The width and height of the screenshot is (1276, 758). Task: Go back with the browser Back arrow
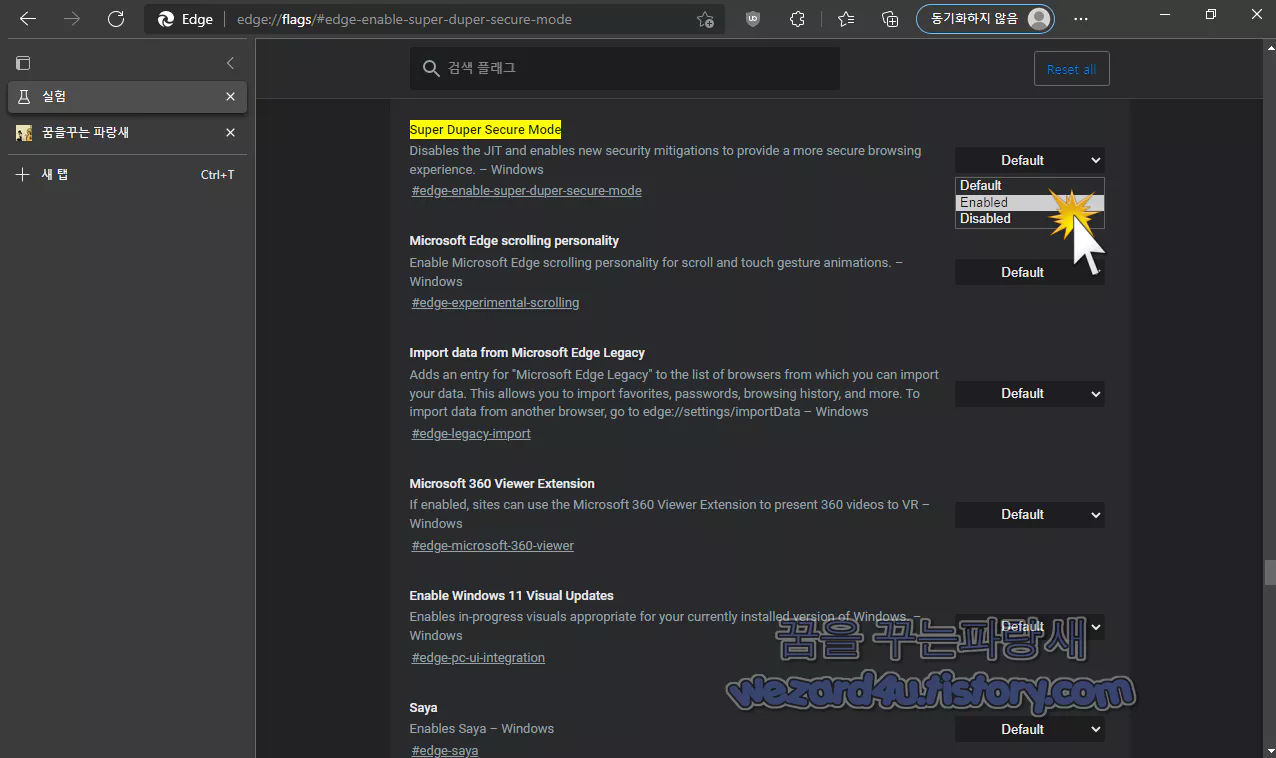(28, 19)
